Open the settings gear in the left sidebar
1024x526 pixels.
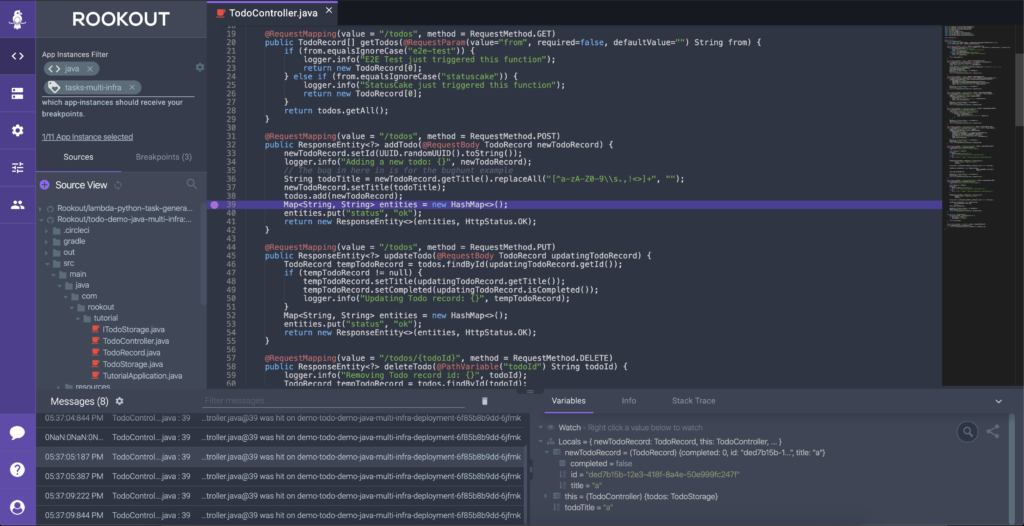18,130
